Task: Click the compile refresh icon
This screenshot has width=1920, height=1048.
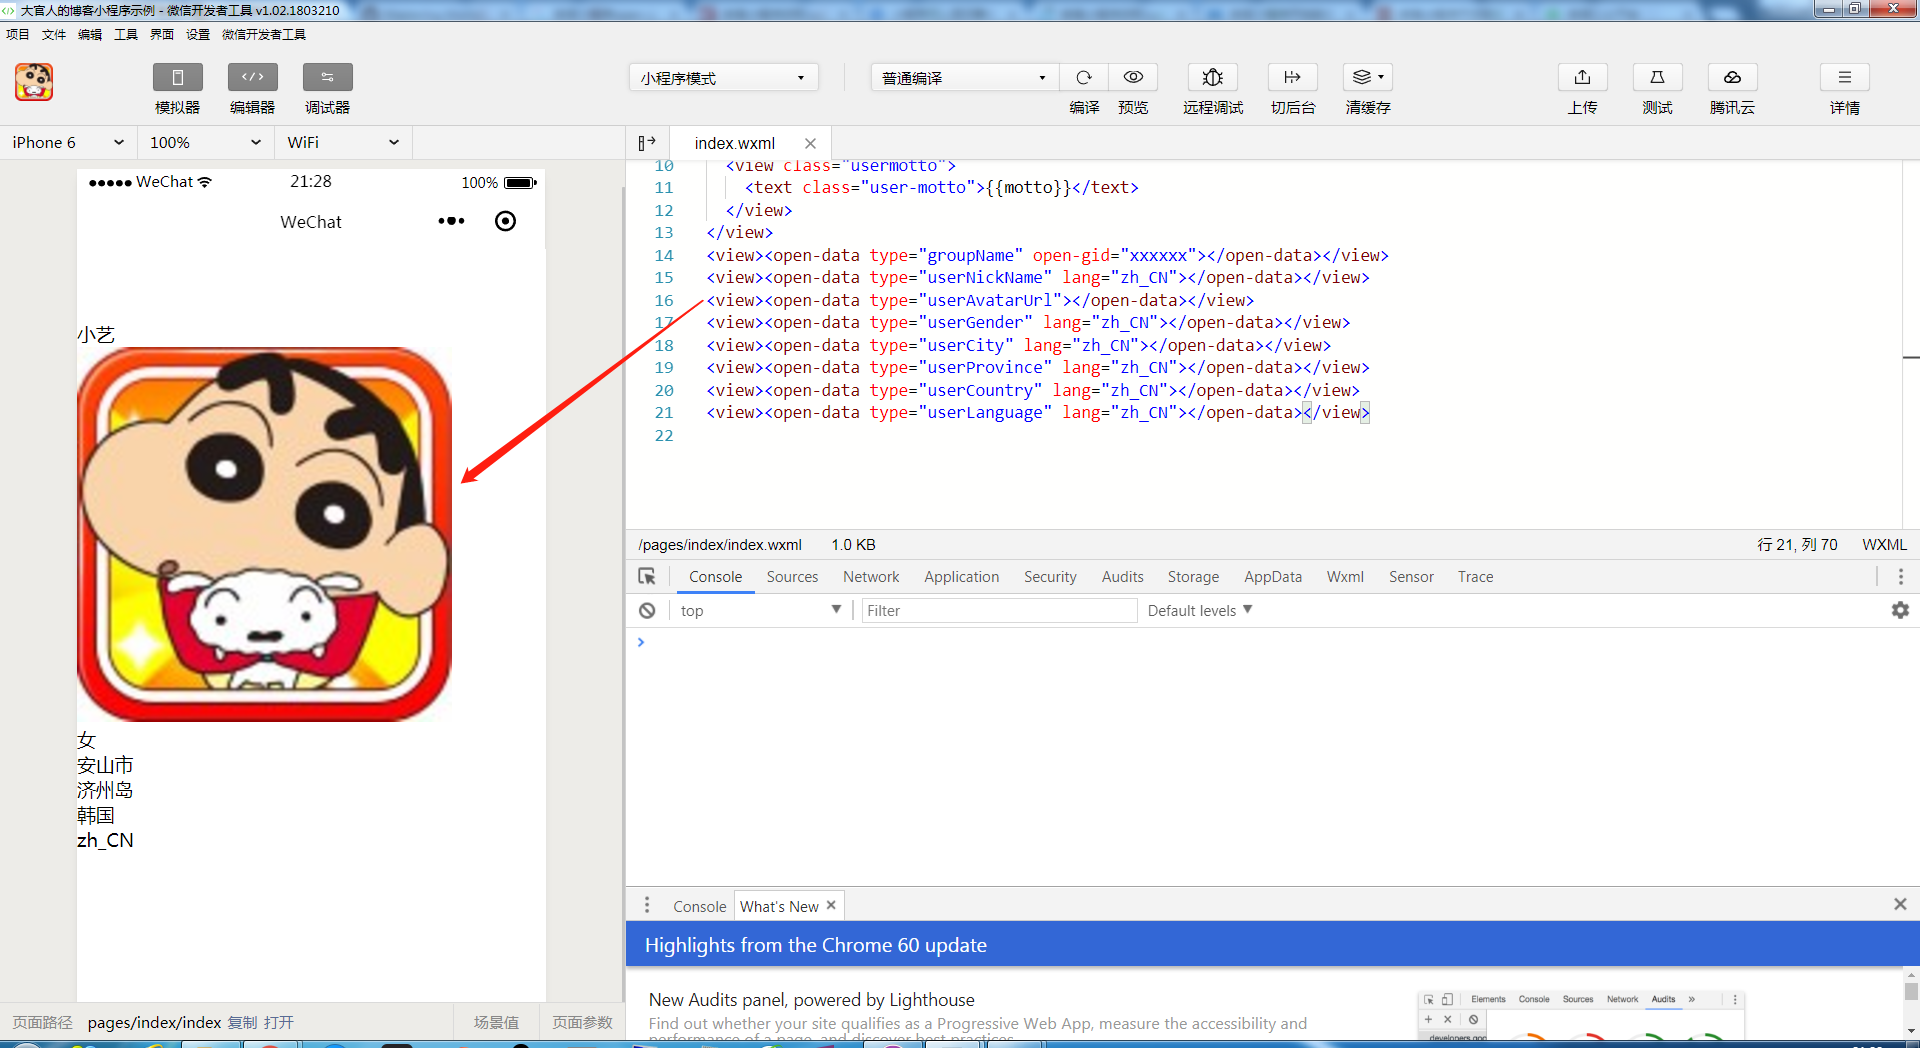Action: click(x=1084, y=77)
